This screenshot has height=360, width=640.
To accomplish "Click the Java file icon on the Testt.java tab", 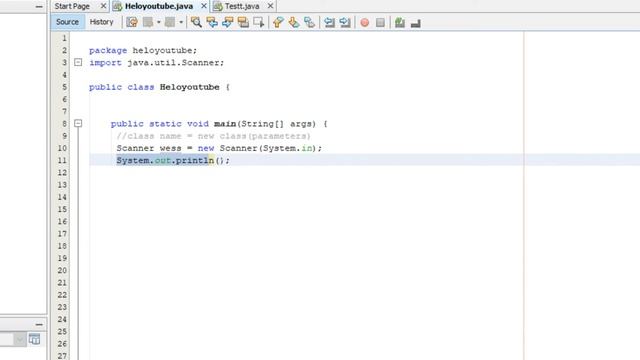I will click(218, 7).
